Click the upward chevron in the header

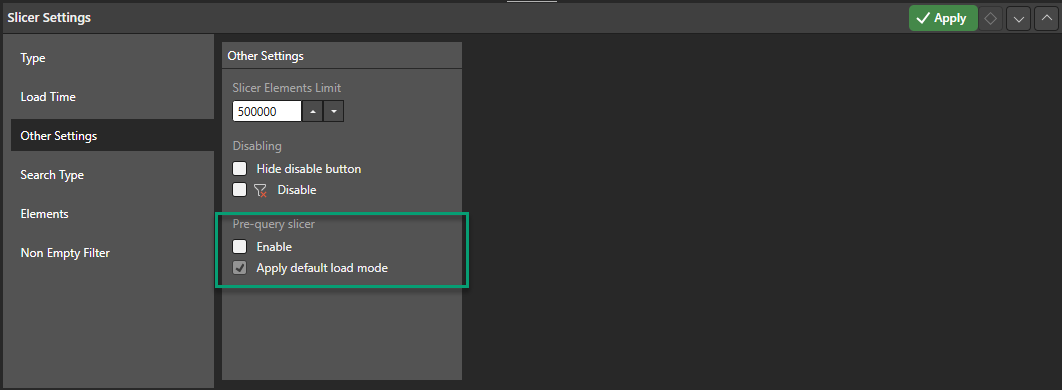click(x=1046, y=18)
